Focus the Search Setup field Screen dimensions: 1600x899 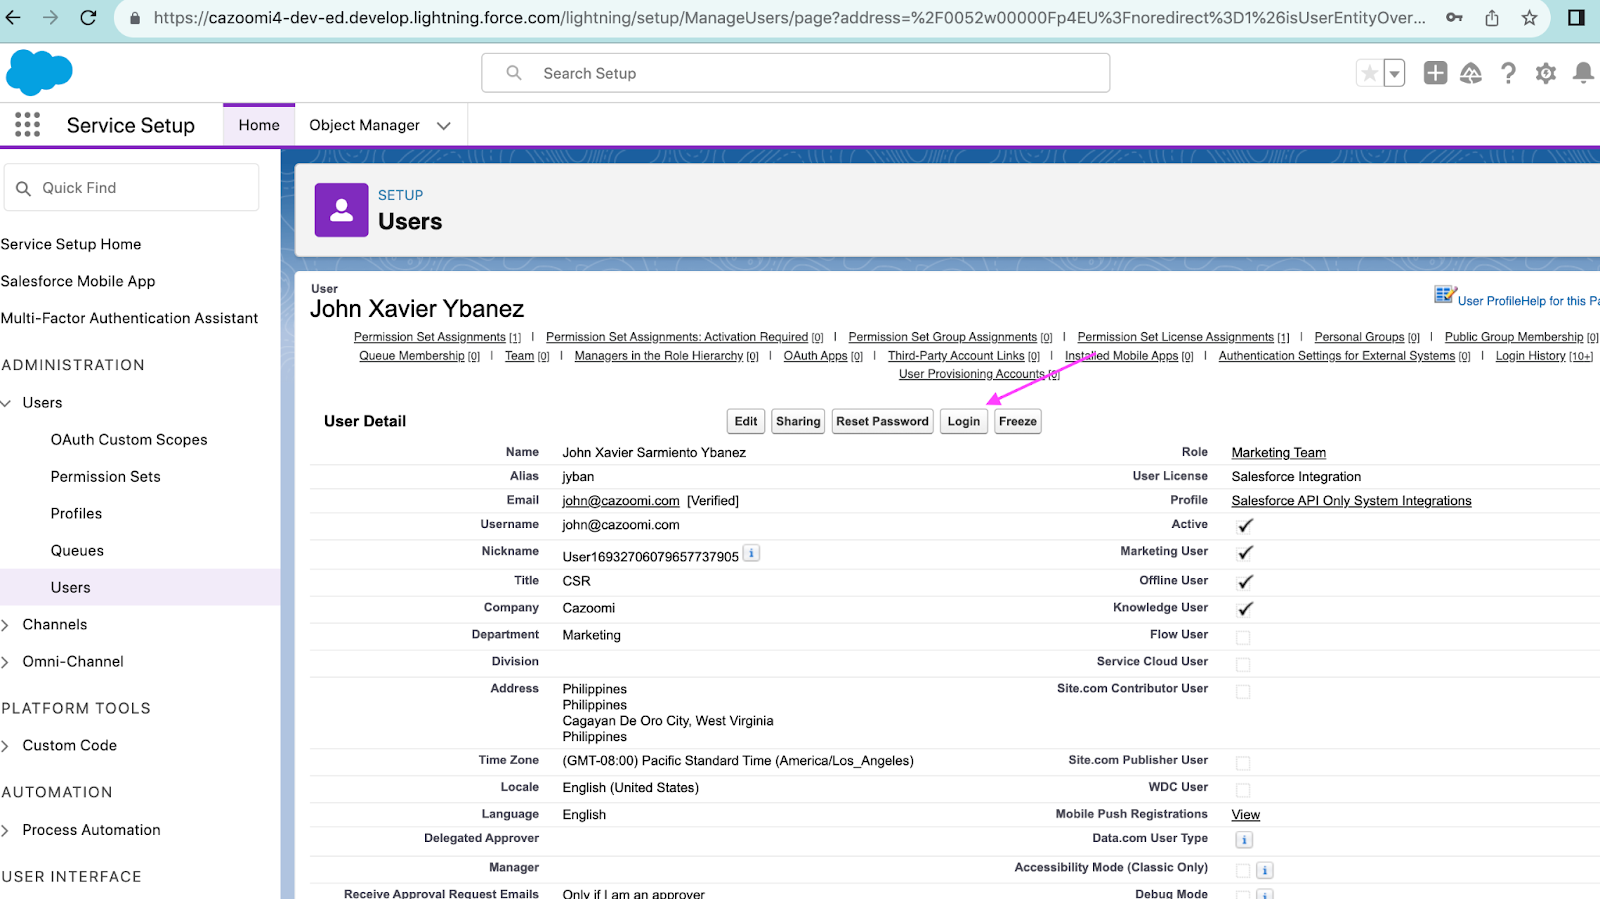796,73
